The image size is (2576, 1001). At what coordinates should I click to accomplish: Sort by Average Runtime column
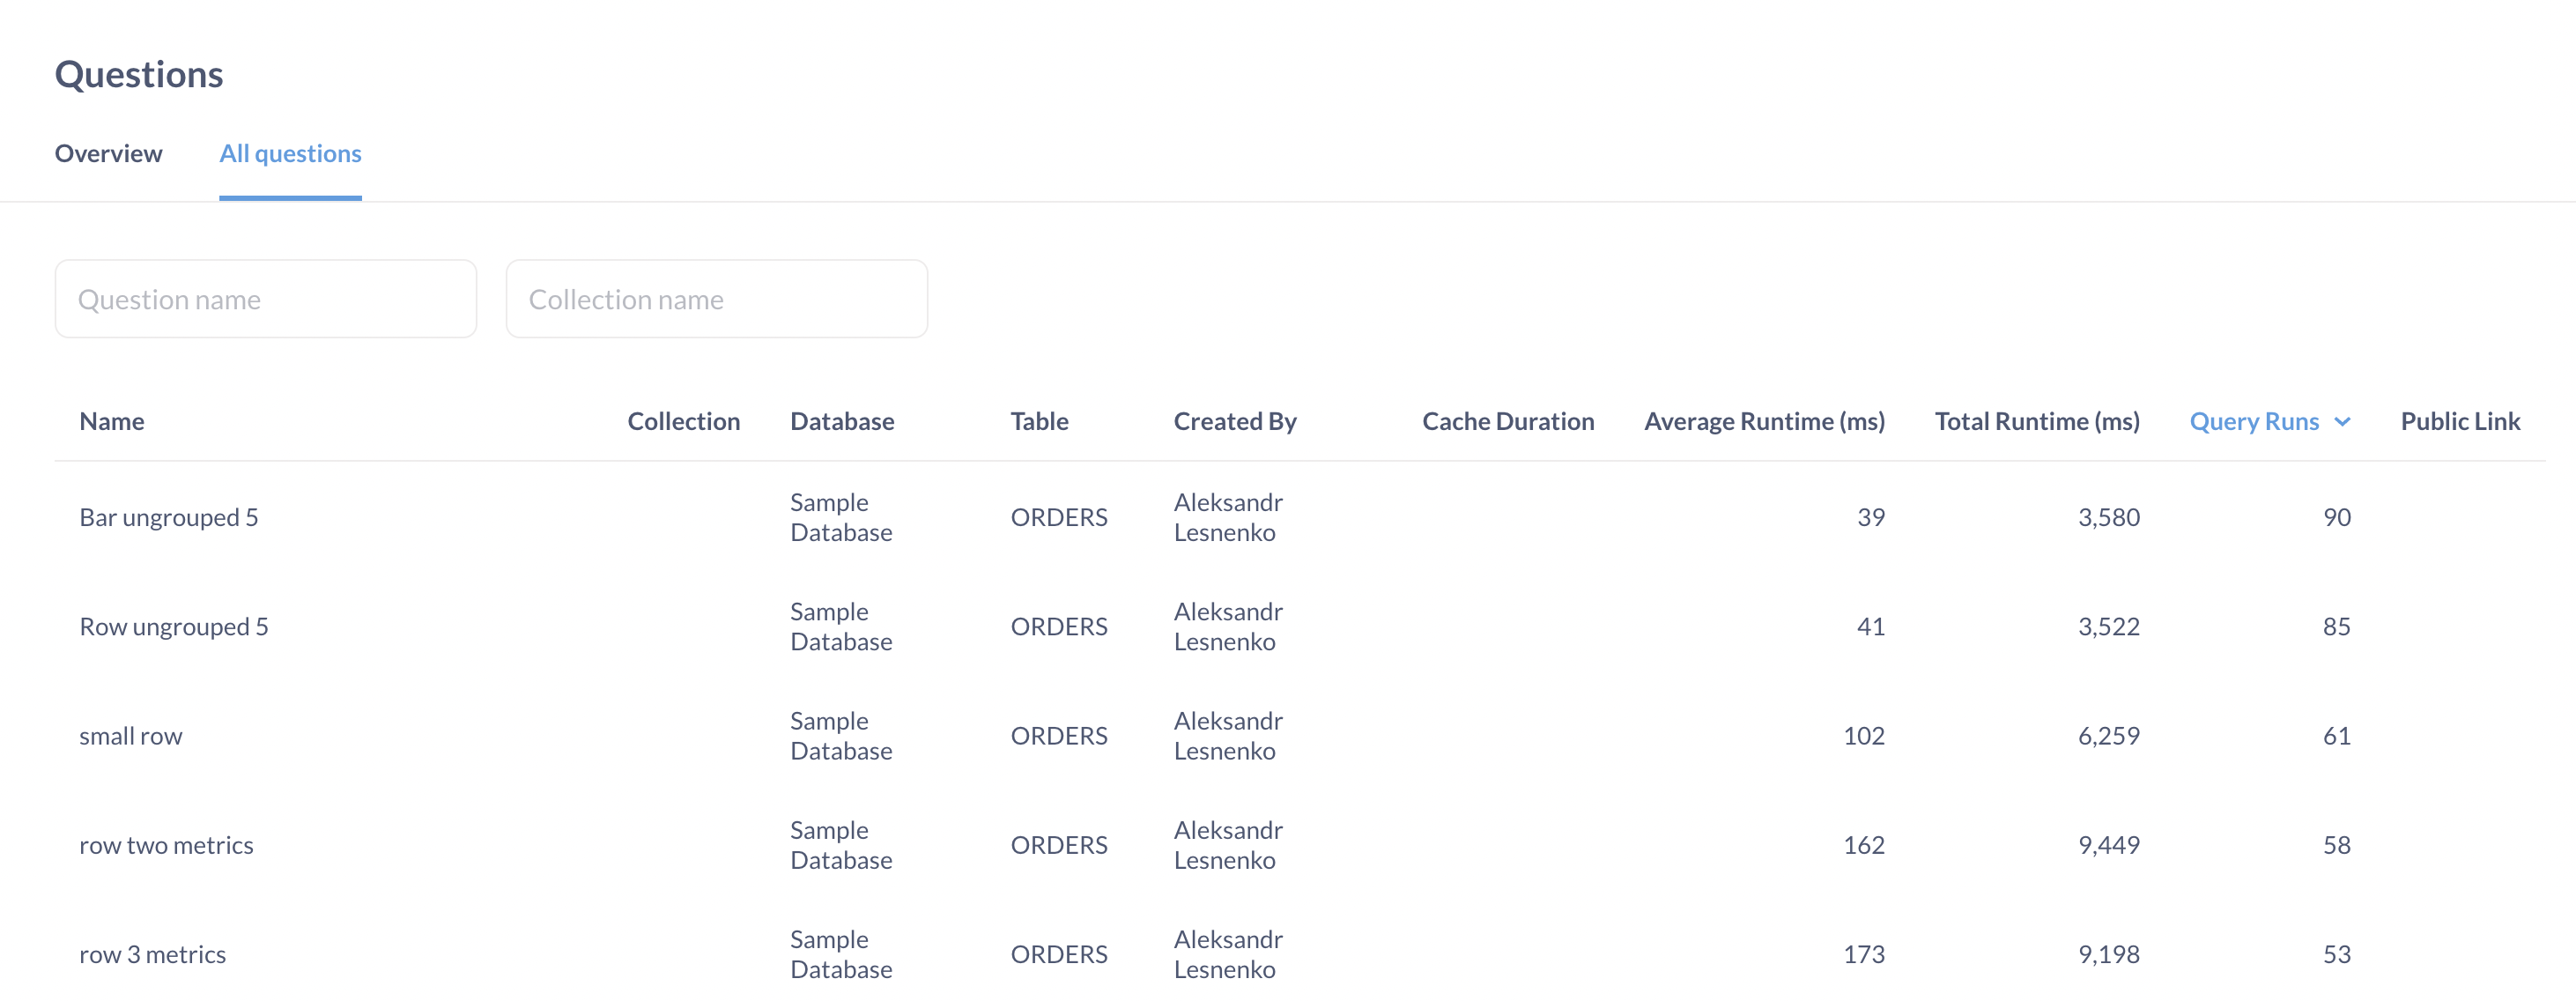pos(1763,421)
